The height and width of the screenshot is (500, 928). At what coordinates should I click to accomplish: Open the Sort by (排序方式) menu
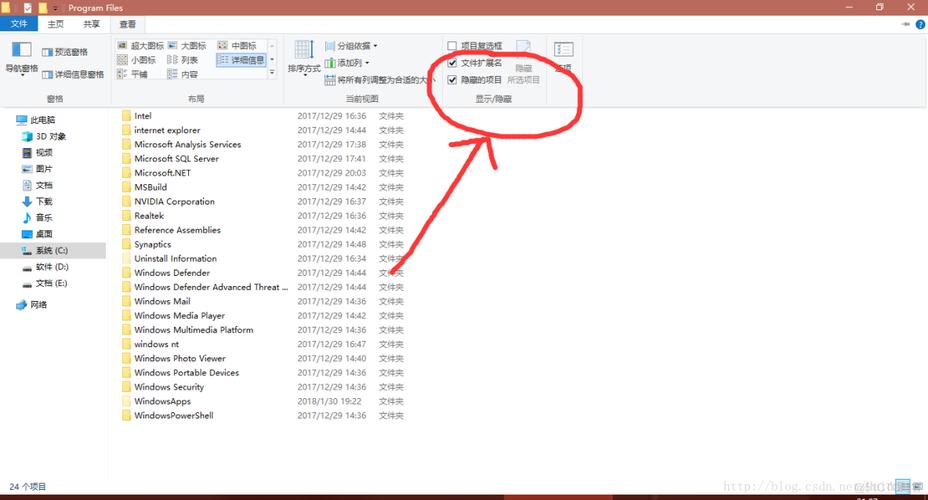pyautogui.click(x=304, y=59)
